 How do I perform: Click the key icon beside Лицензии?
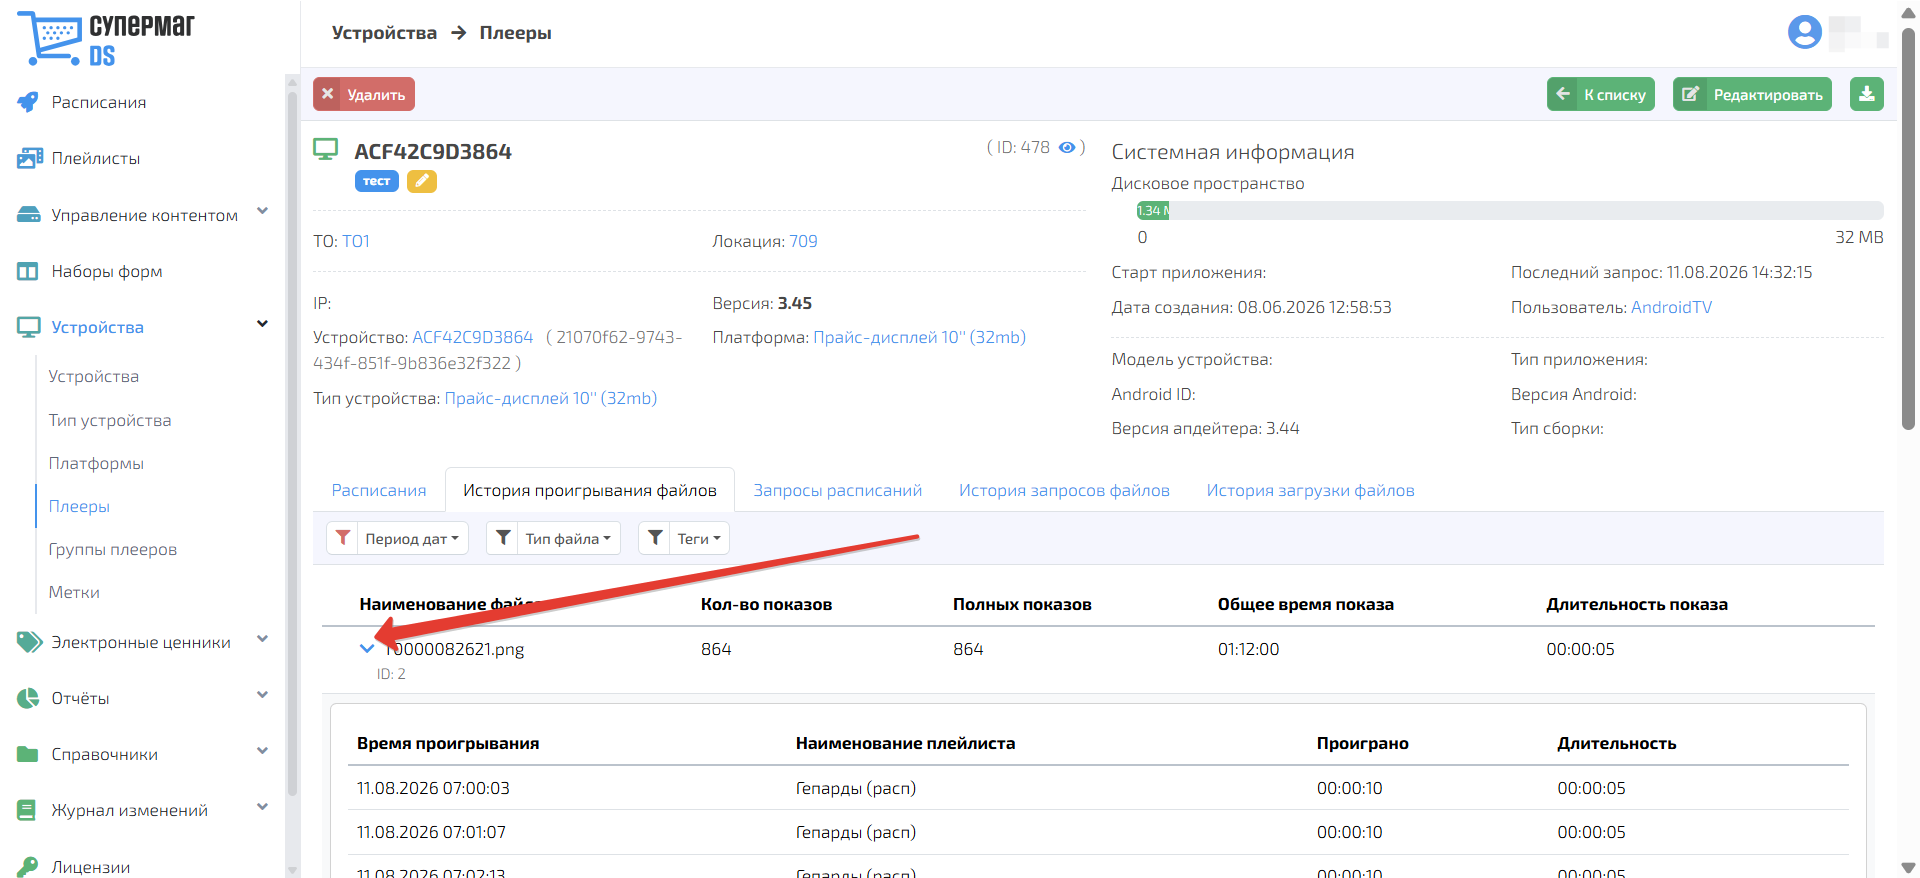(28, 866)
